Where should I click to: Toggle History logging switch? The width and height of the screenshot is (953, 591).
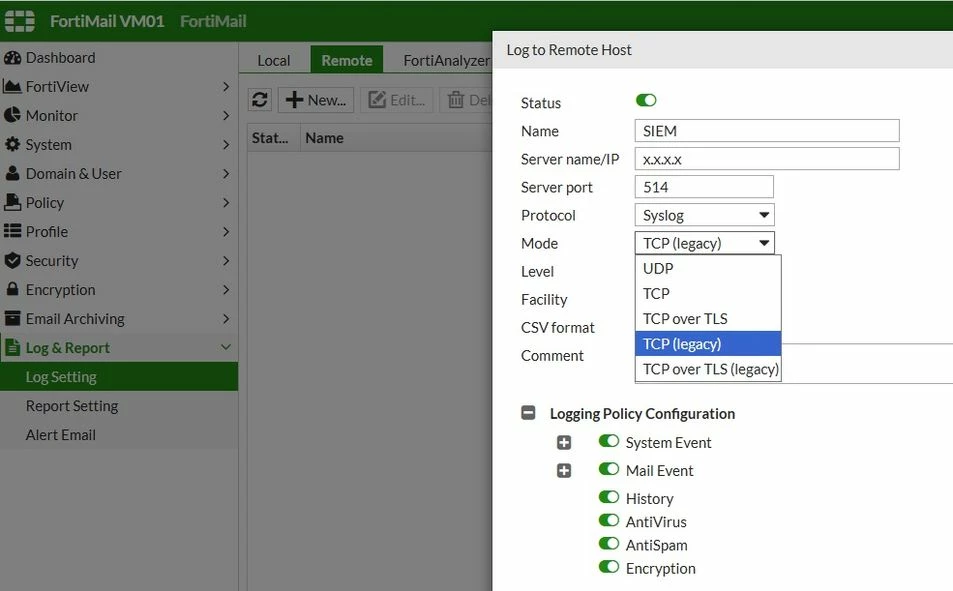pyautogui.click(x=608, y=497)
